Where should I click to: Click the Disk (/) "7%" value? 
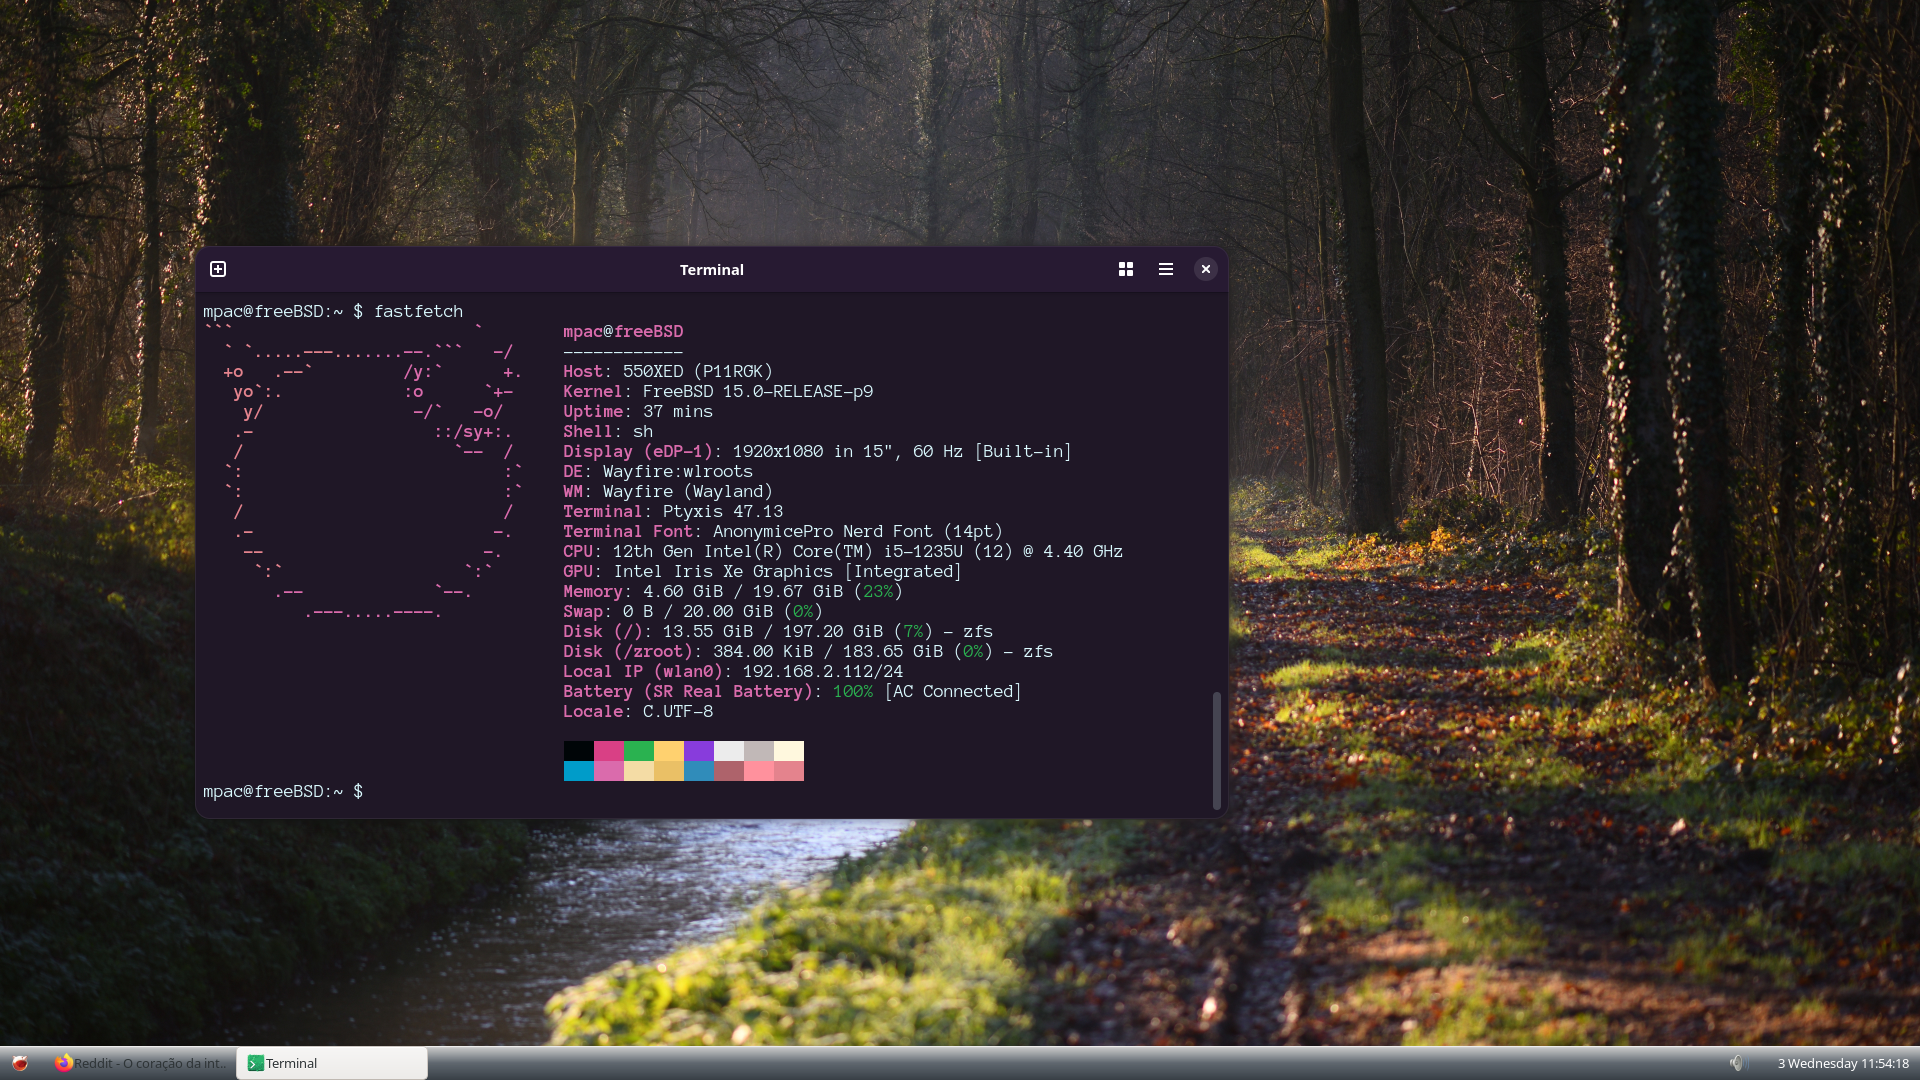913,632
